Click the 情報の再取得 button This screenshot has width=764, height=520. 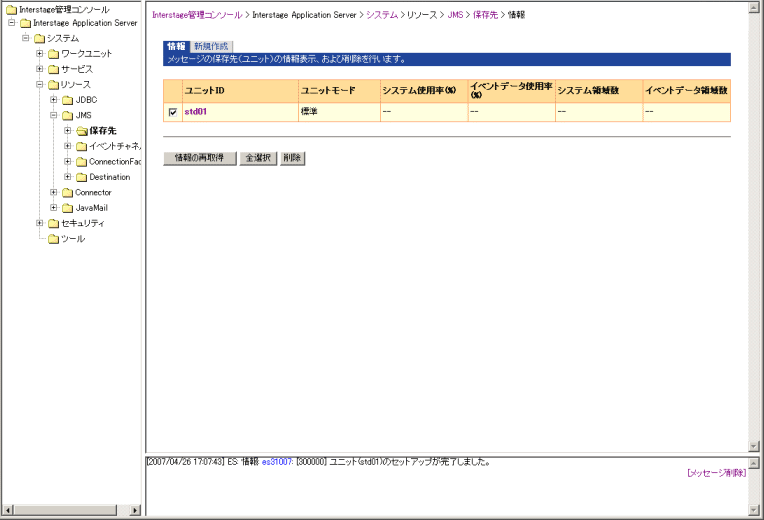coord(200,158)
